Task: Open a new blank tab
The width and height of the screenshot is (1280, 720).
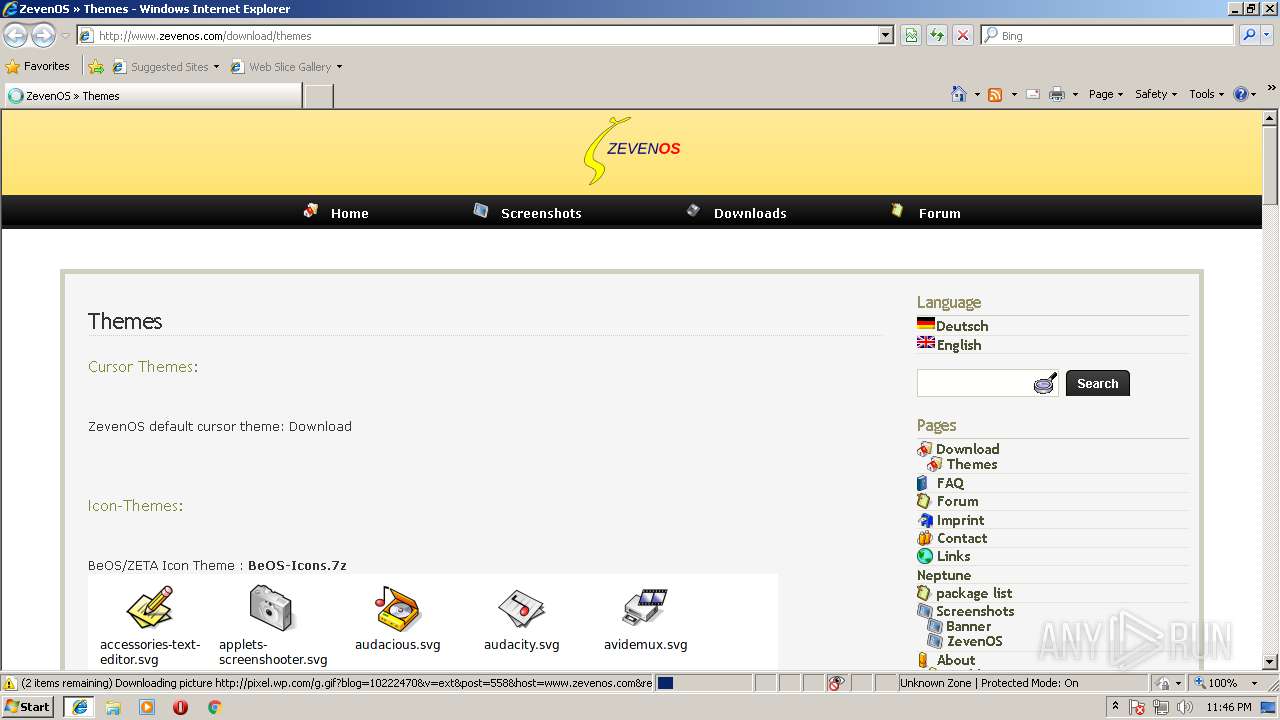Action: click(x=318, y=96)
